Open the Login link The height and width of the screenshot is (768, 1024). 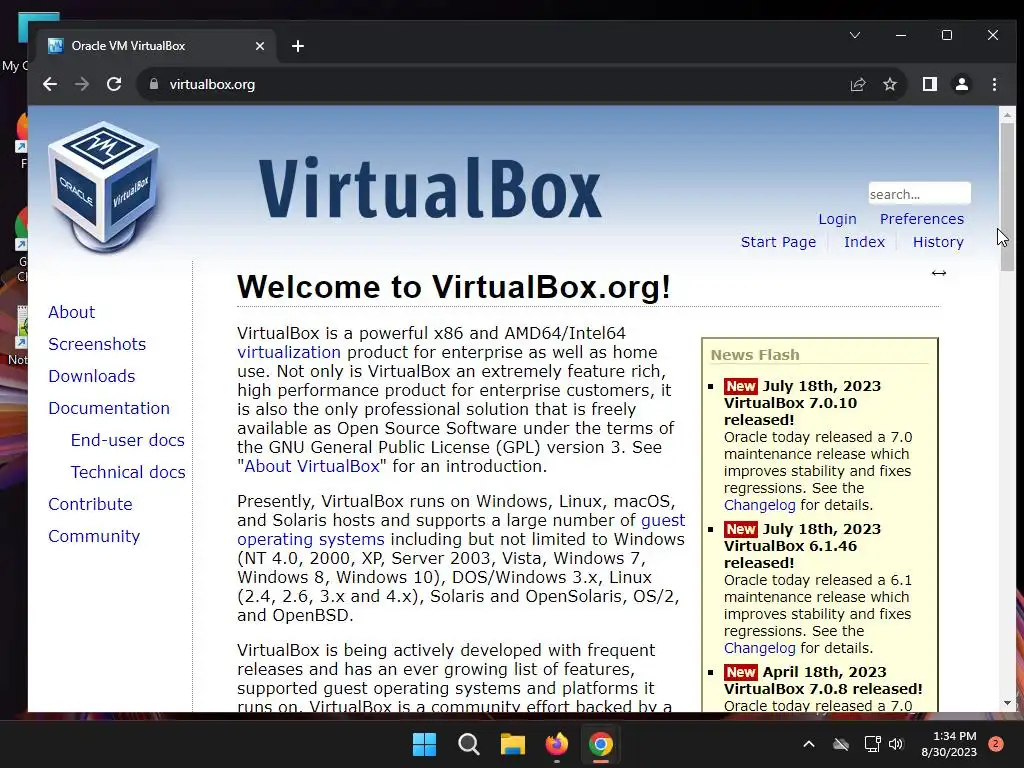[837, 219]
